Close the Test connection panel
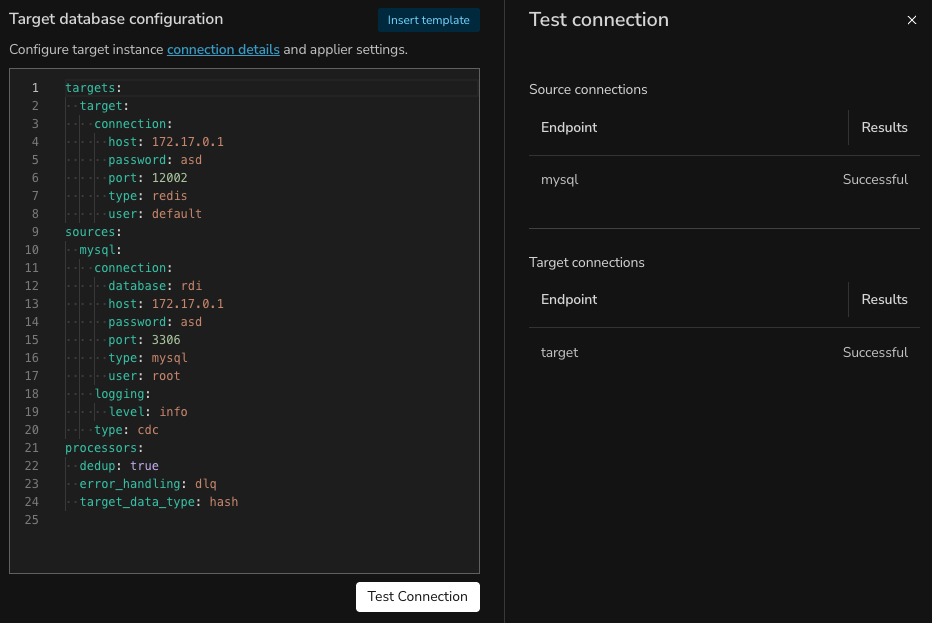This screenshot has height=623, width=932. (x=911, y=20)
